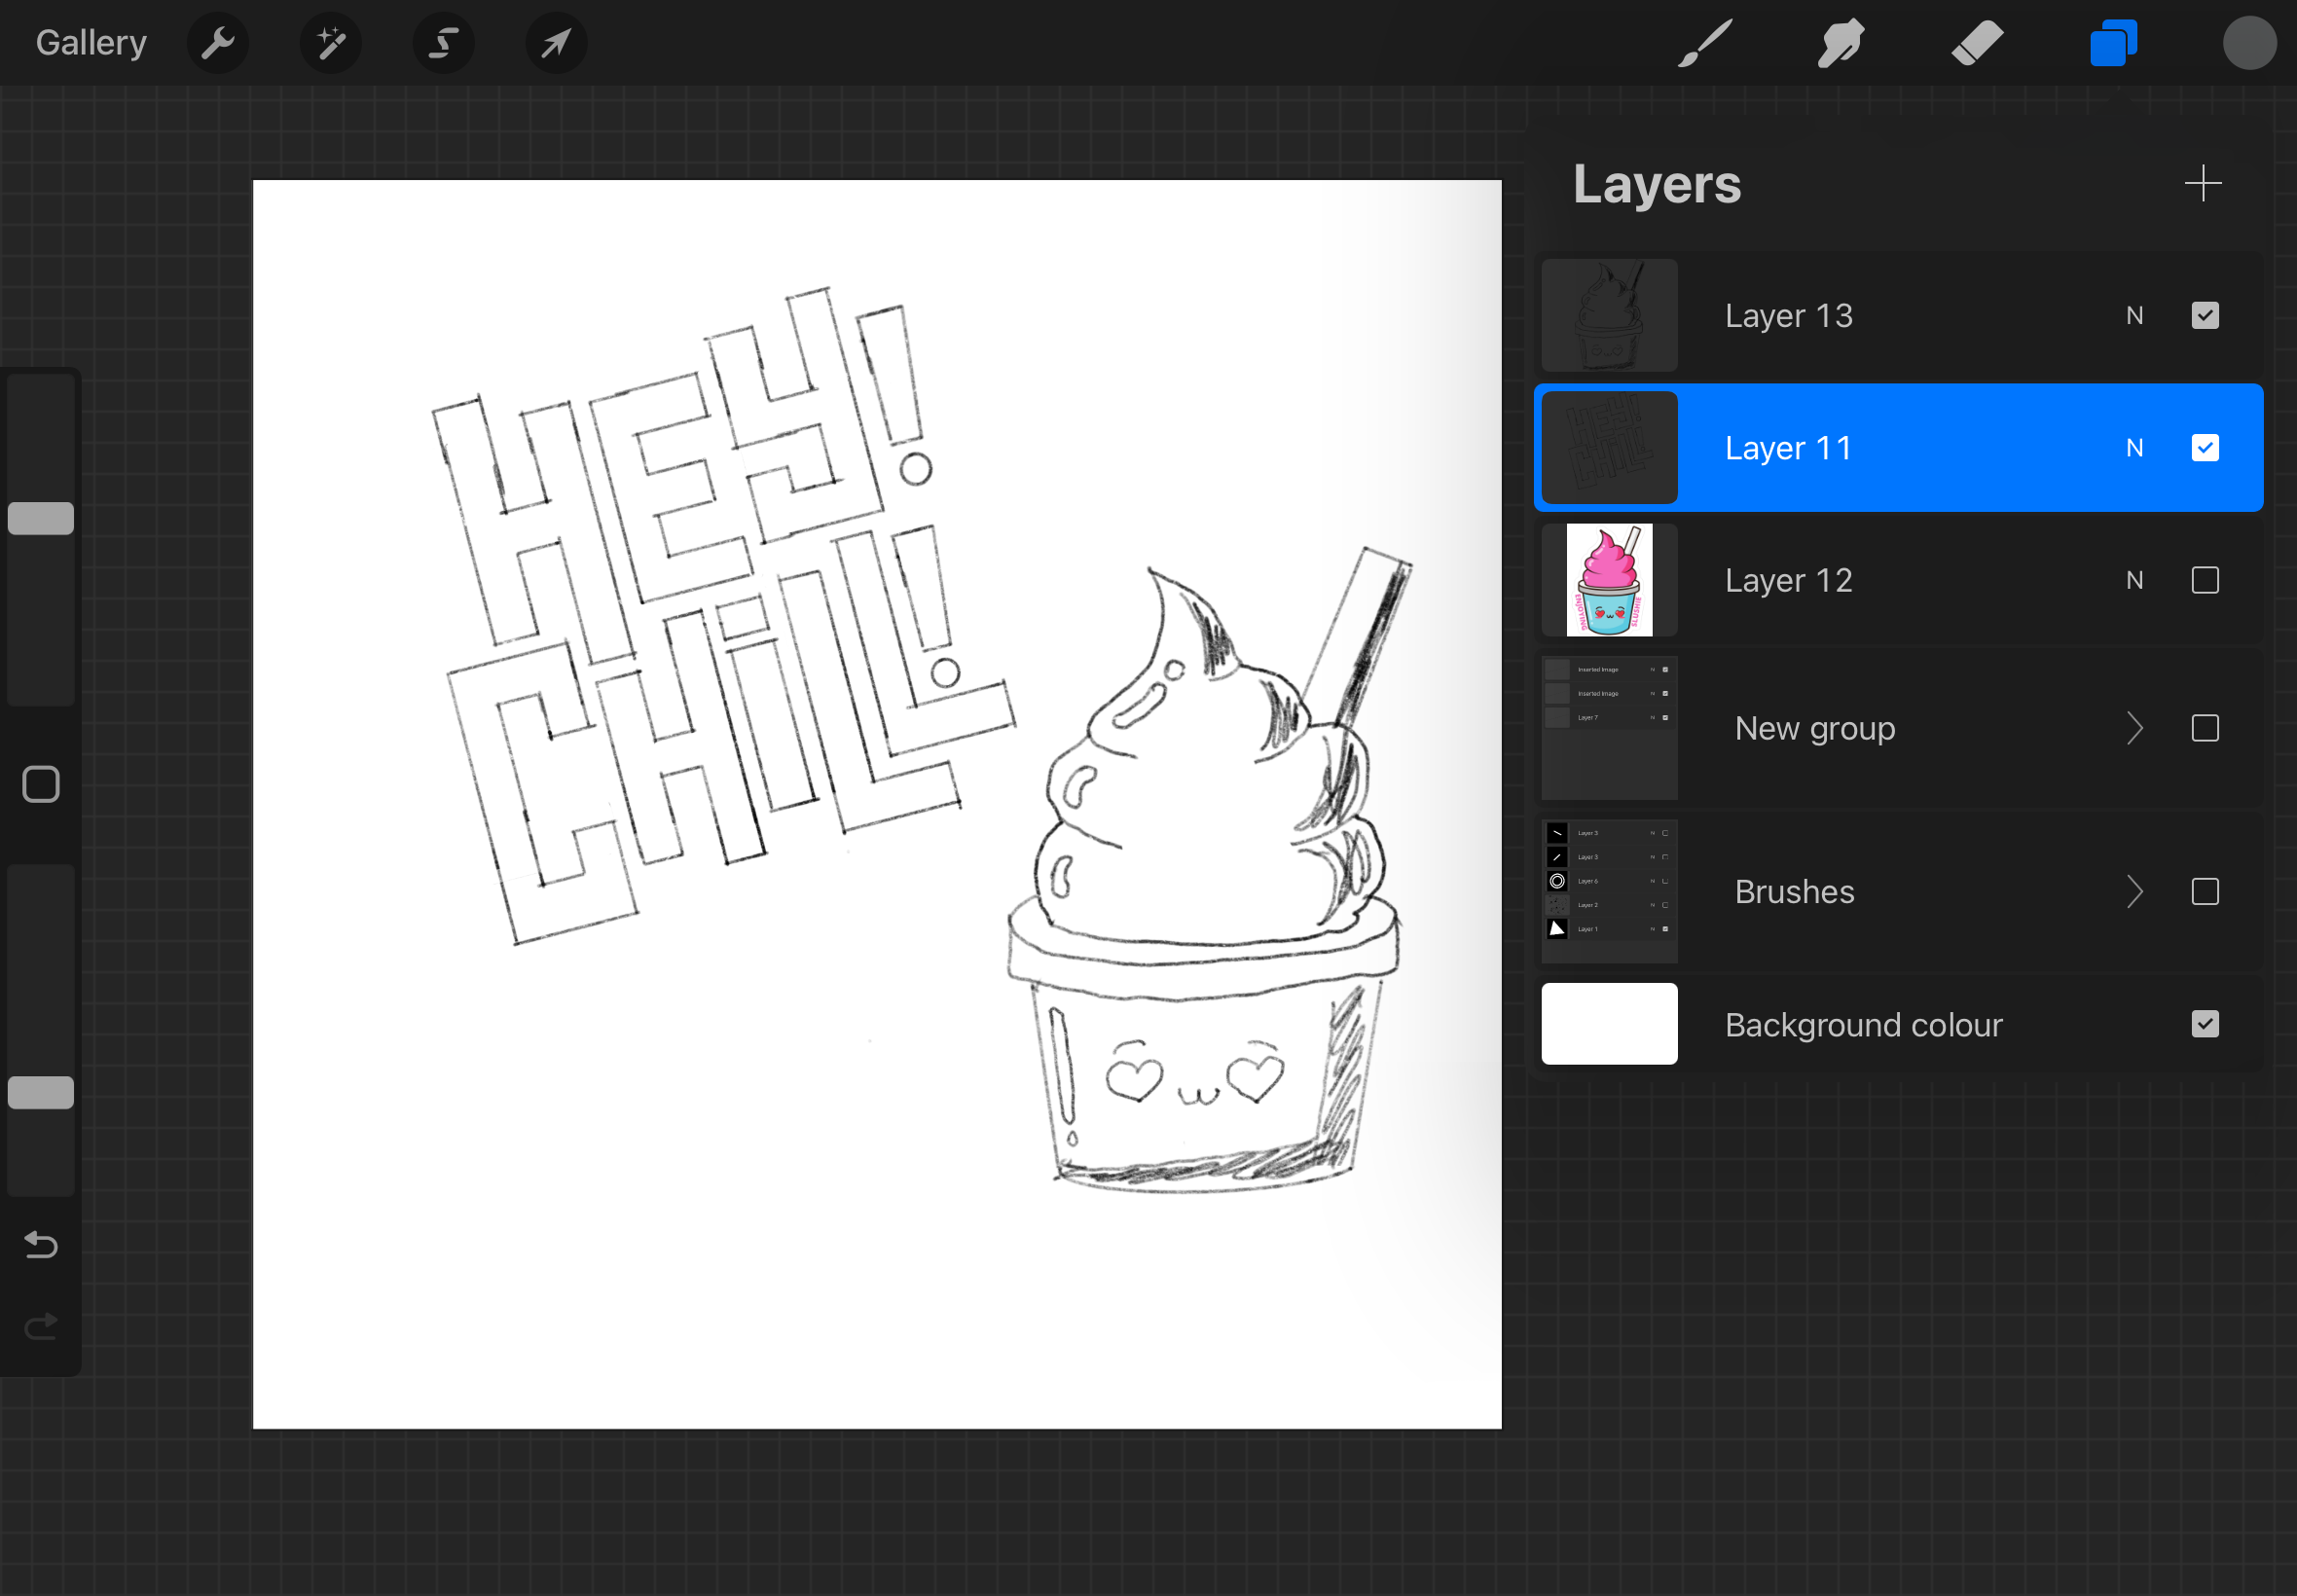The width and height of the screenshot is (2297, 1596).
Task: Show Layer 12 using its checkbox
Action: (2204, 580)
